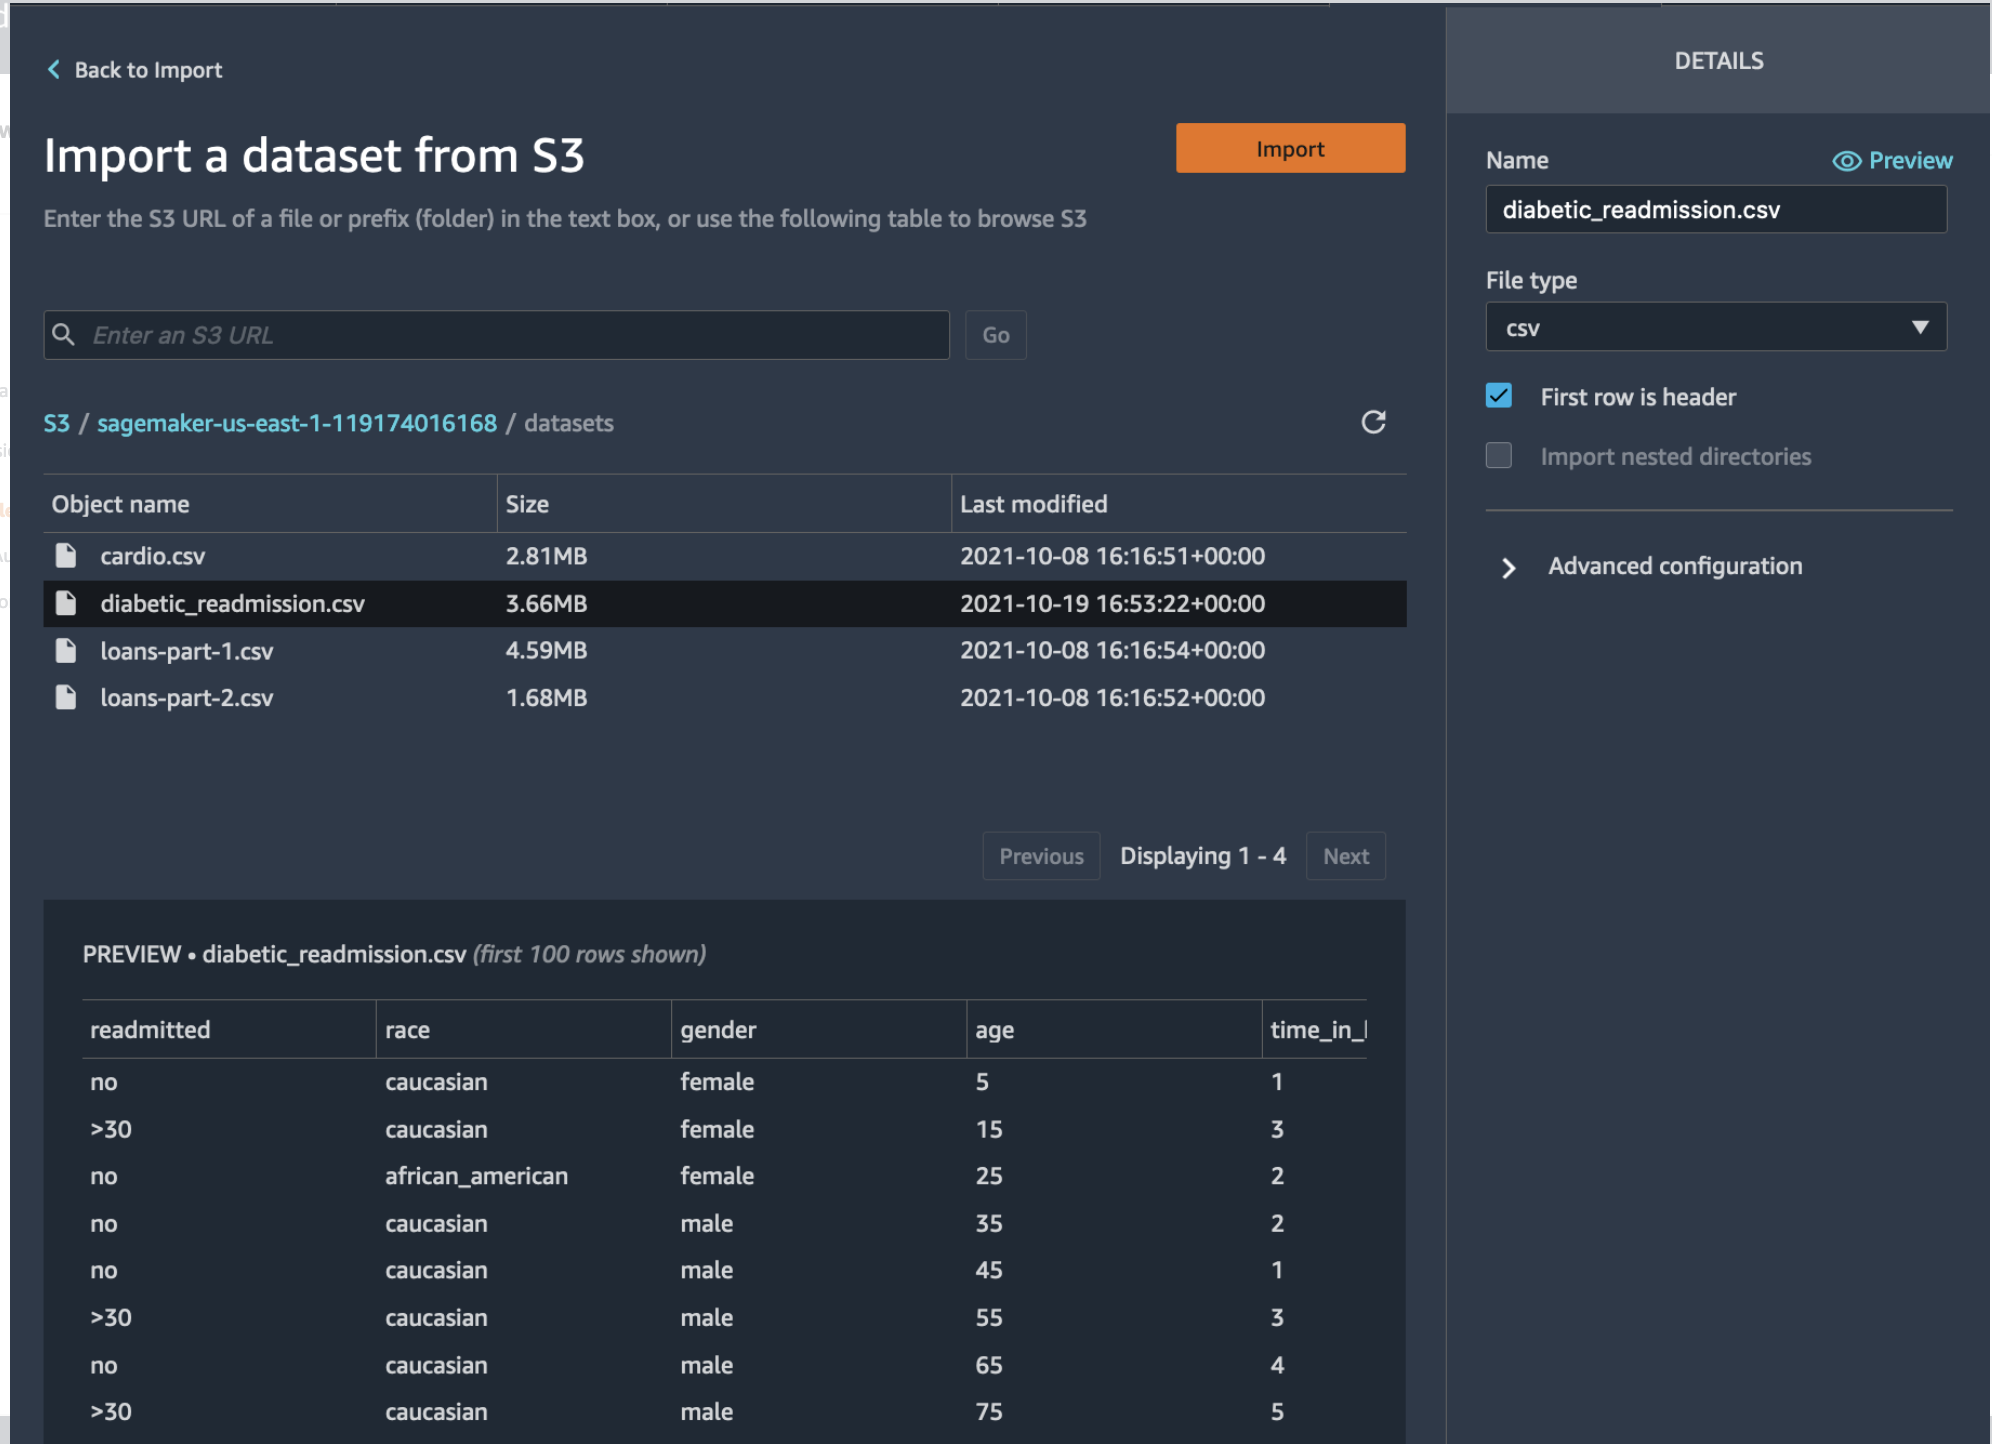The height and width of the screenshot is (1444, 1992).
Task: Click the eye icon beside Preview
Action: pos(1846,161)
